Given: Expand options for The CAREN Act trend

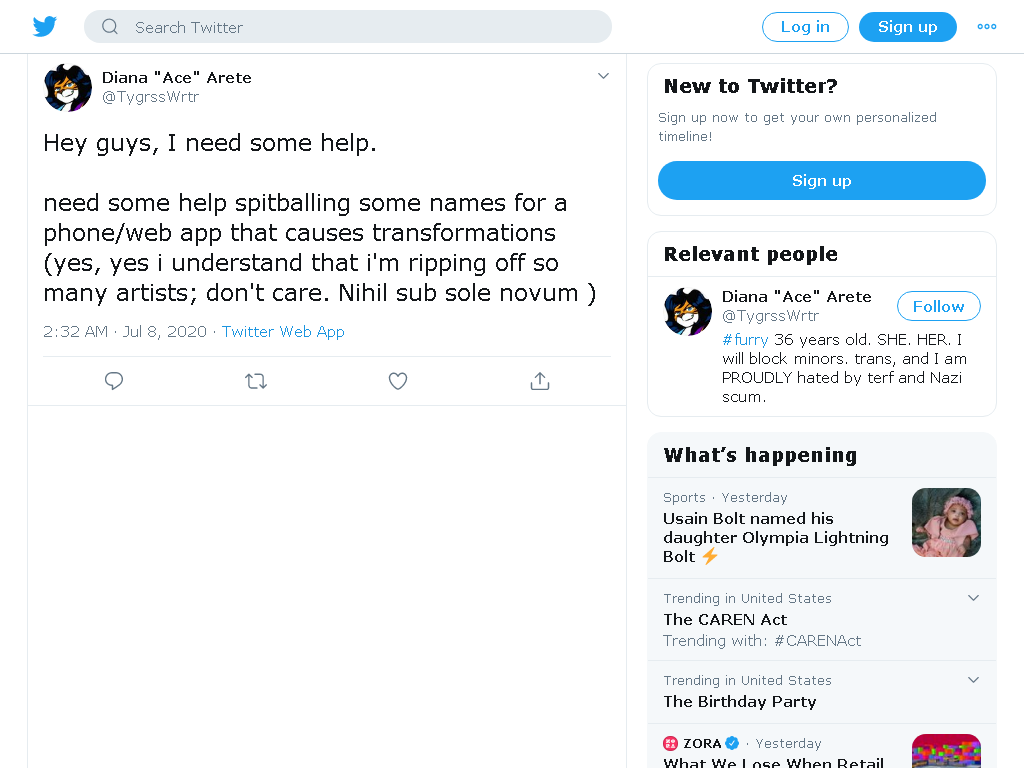Looking at the screenshot, I should 973,598.
